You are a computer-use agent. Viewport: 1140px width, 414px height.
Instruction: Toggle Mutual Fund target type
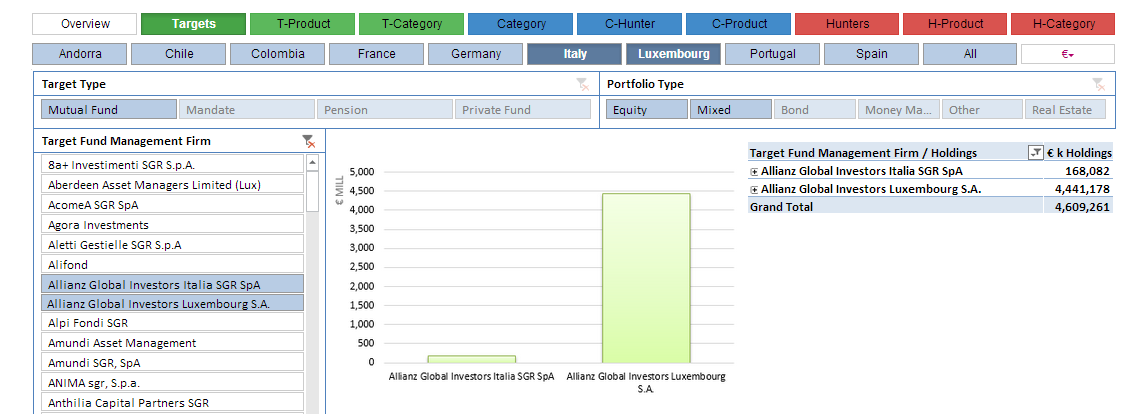click(108, 110)
